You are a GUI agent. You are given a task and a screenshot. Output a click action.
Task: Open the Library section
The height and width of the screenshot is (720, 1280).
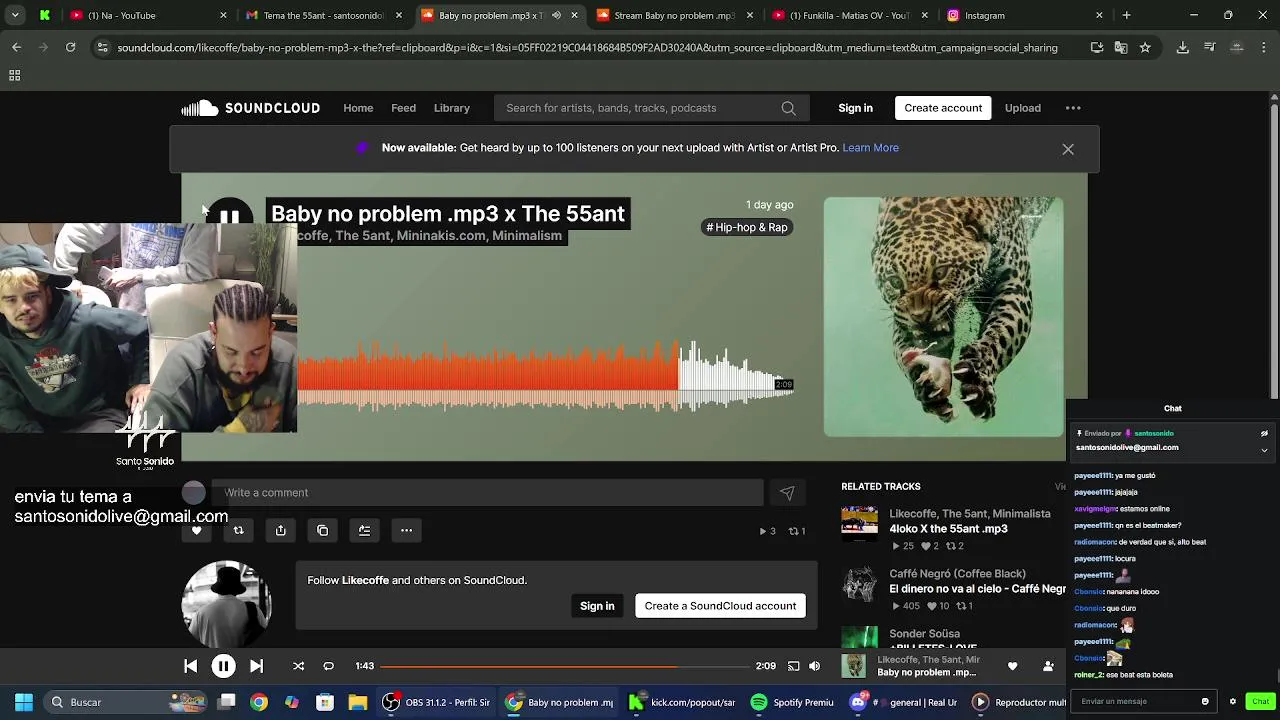pyautogui.click(x=451, y=108)
